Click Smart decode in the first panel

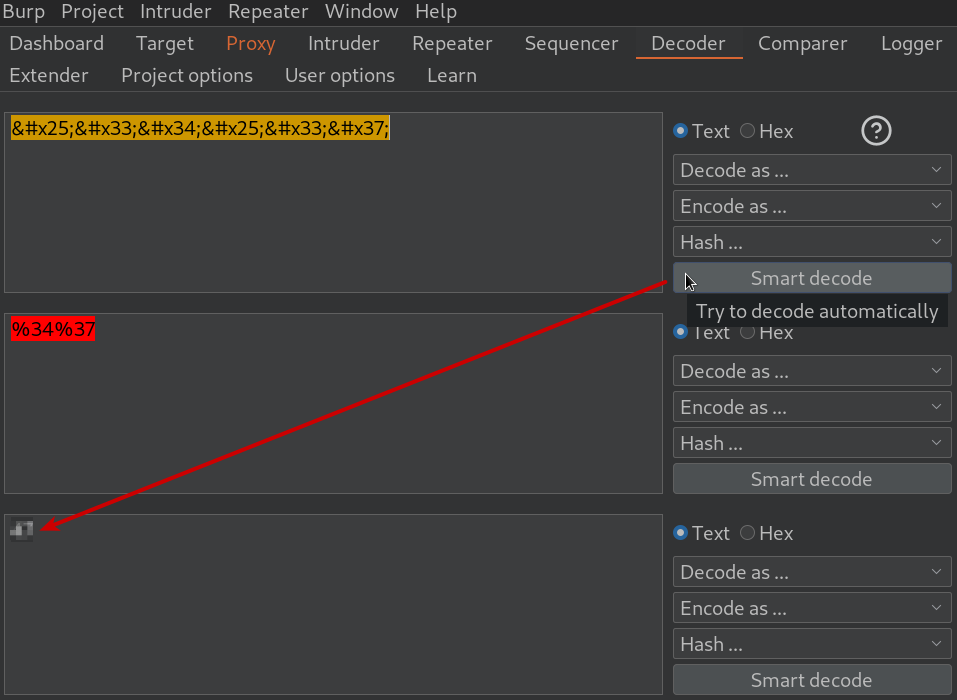(812, 278)
